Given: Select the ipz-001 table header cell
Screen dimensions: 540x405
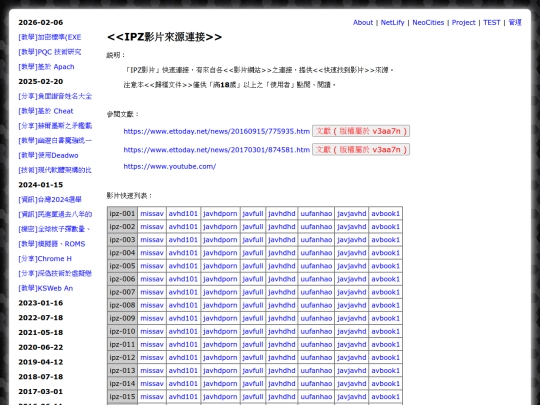Looking at the screenshot, I should 122,214.
